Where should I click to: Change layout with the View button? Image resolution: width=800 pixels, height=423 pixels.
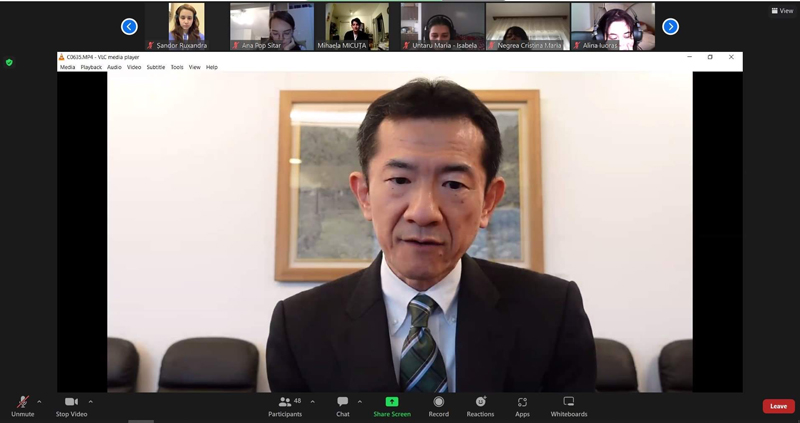(x=782, y=11)
